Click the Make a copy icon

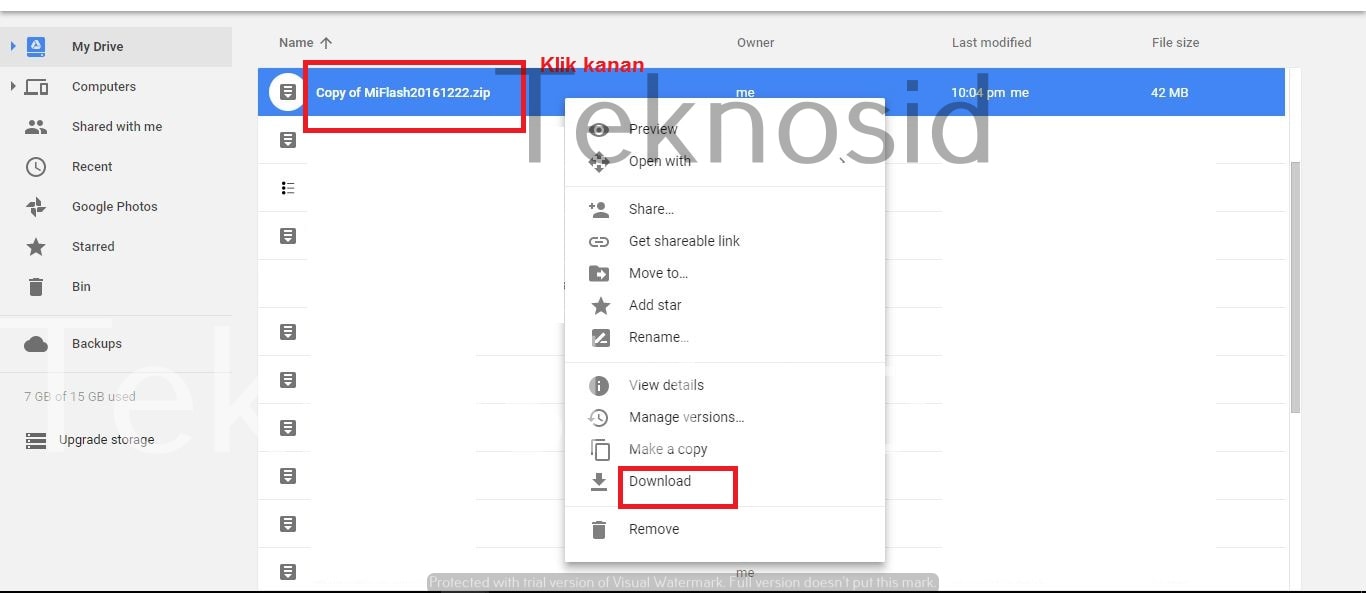click(x=600, y=450)
